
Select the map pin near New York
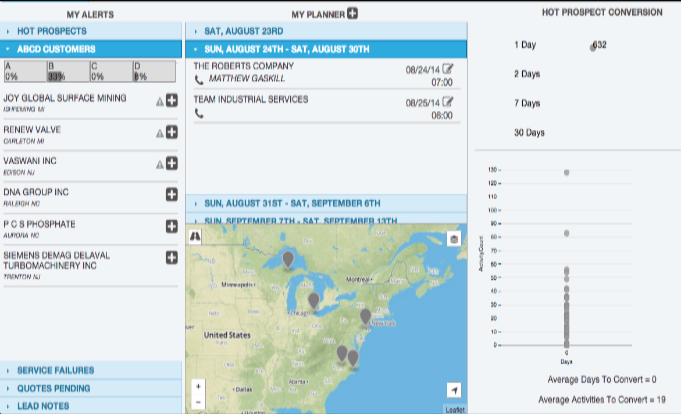pyautogui.click(x=366, y=317)
